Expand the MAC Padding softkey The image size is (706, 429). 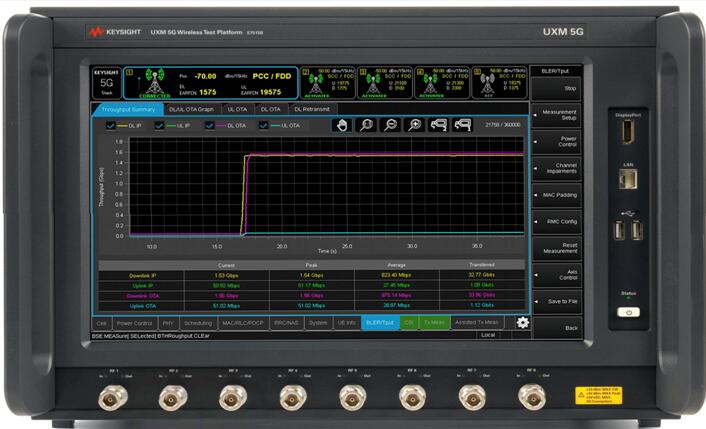pos(557,195)
